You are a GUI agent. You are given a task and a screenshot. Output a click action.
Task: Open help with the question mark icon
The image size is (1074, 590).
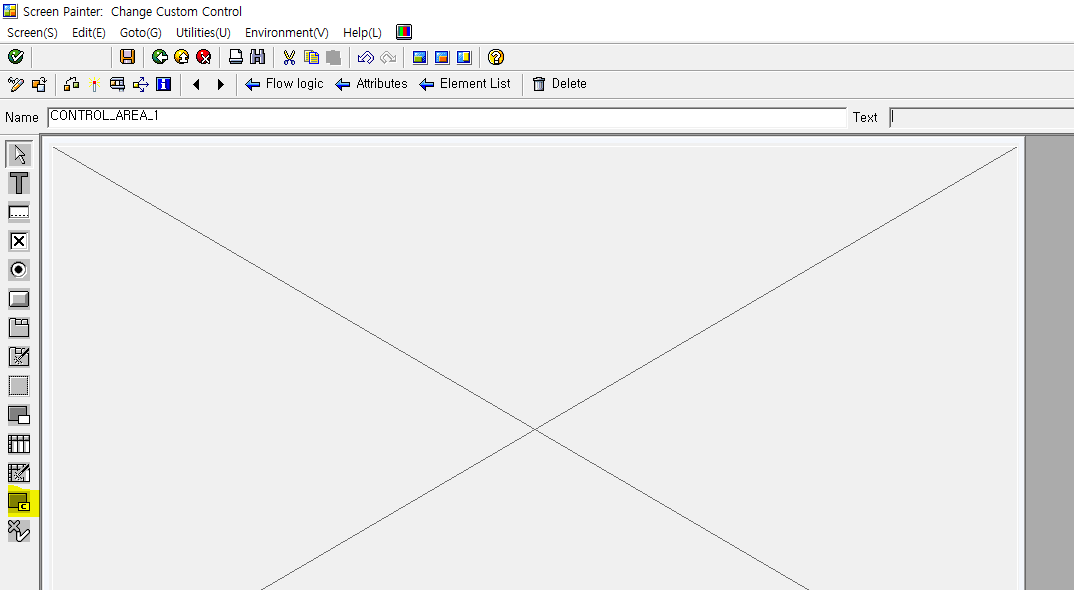(496, 57)
